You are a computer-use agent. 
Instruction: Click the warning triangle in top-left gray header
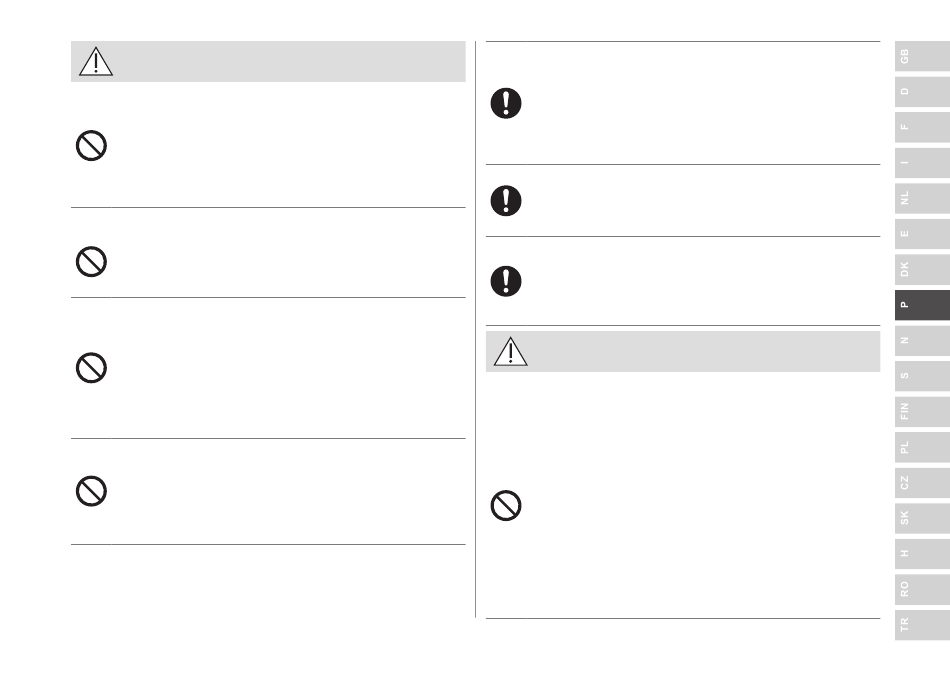coord(96,61)
